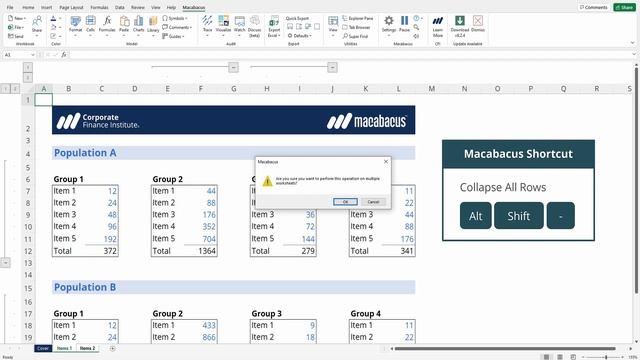Switch to the Data ribbon tab
Screen dimensions: 640x360
pyautogui.click(x=120, y=7)
